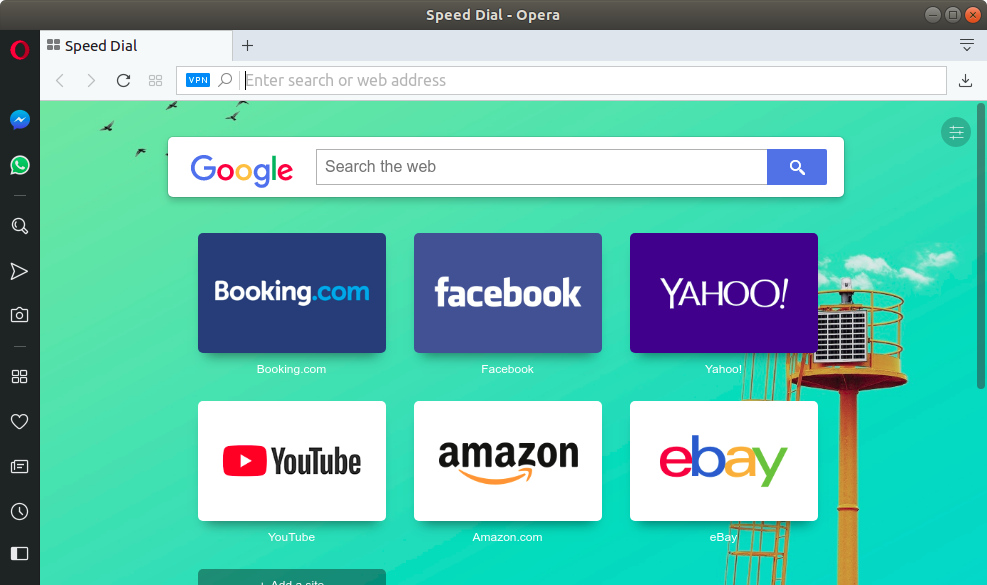This screenshot has height=585, width=987.
Task: Click the Facebook label under its tile
Action: coord(507,369)
